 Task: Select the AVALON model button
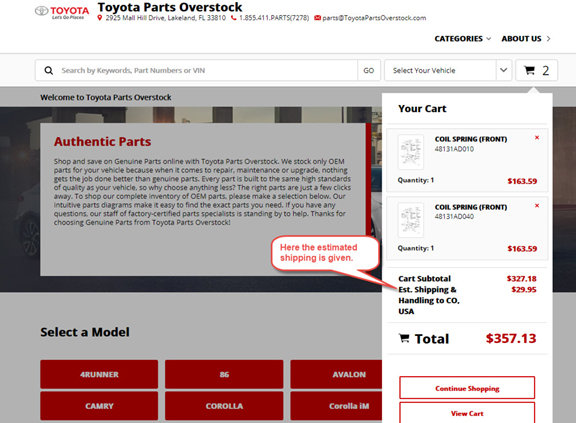[x=336, y=374]
